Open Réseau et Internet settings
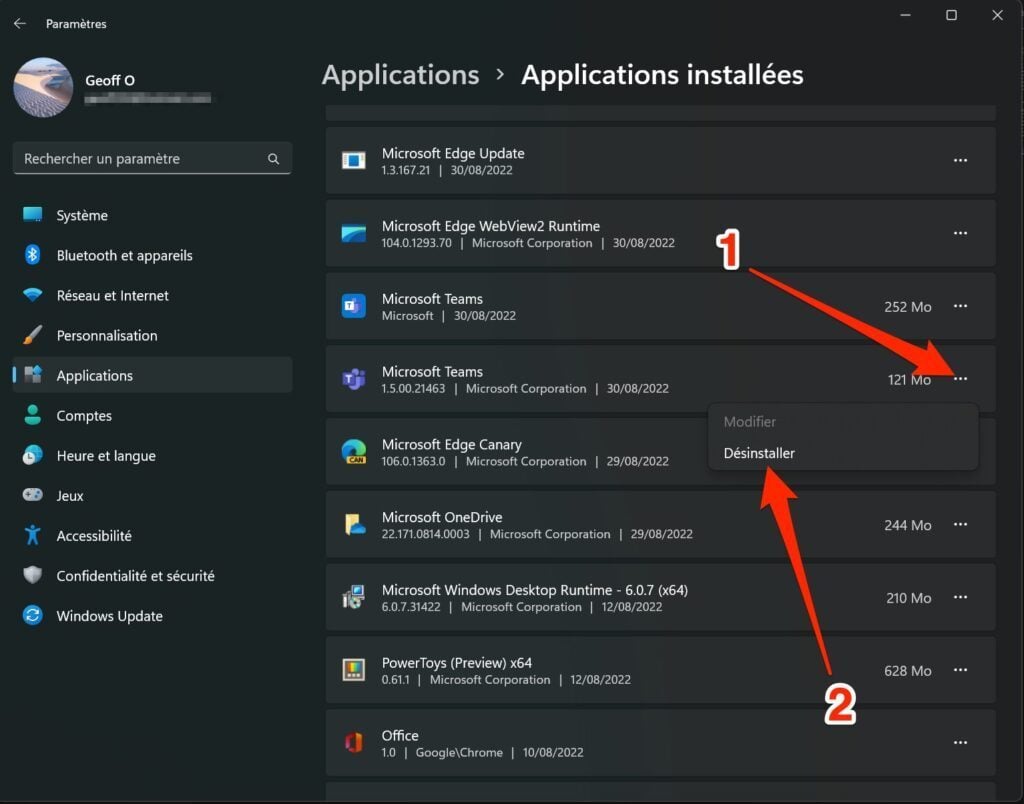The width and height of the screenshot is (1024, 804). (152, 295)
